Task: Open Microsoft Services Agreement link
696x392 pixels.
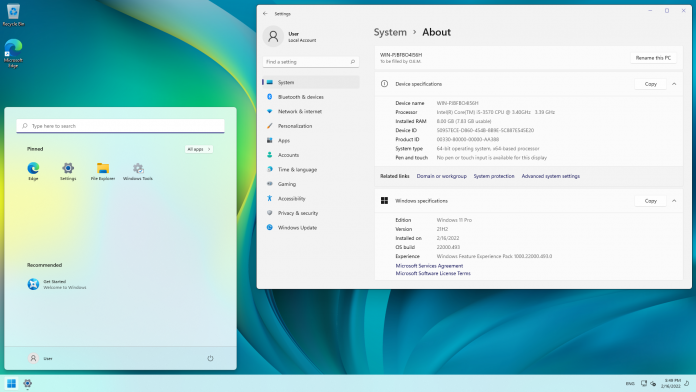Action: point(429,265)
